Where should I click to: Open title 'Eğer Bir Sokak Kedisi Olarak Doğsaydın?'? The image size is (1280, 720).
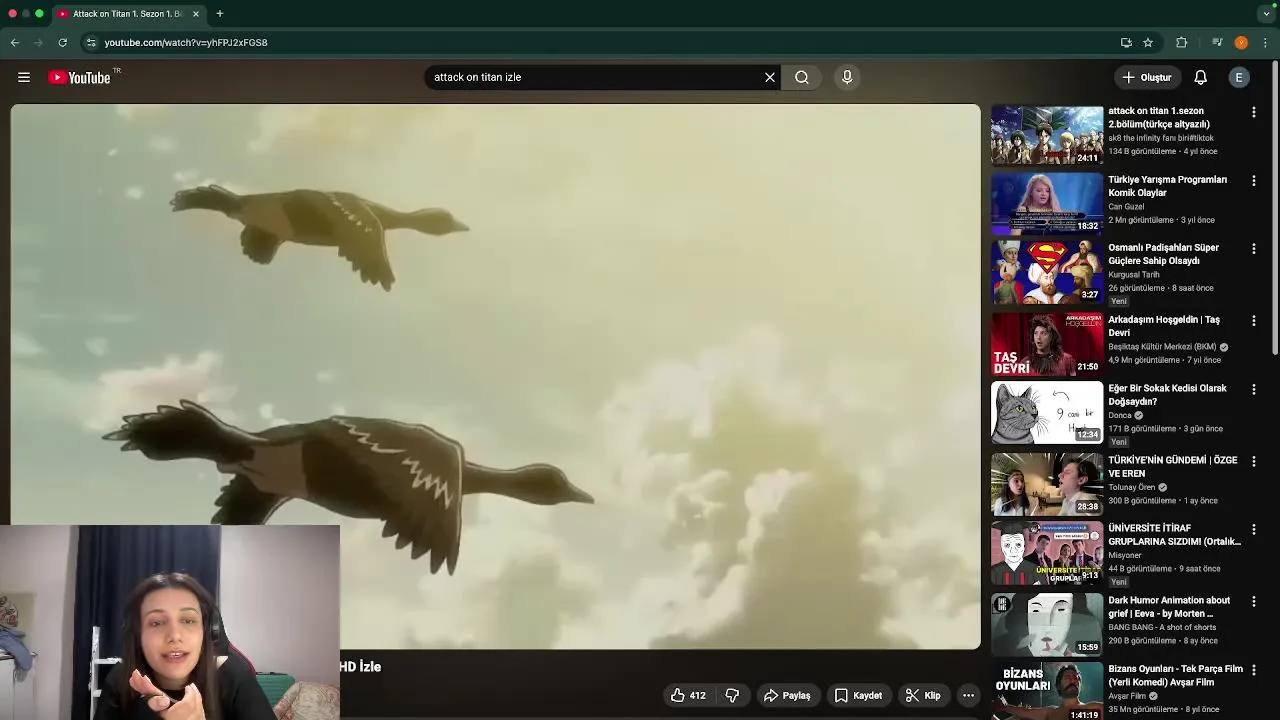tap(1167, 395)
